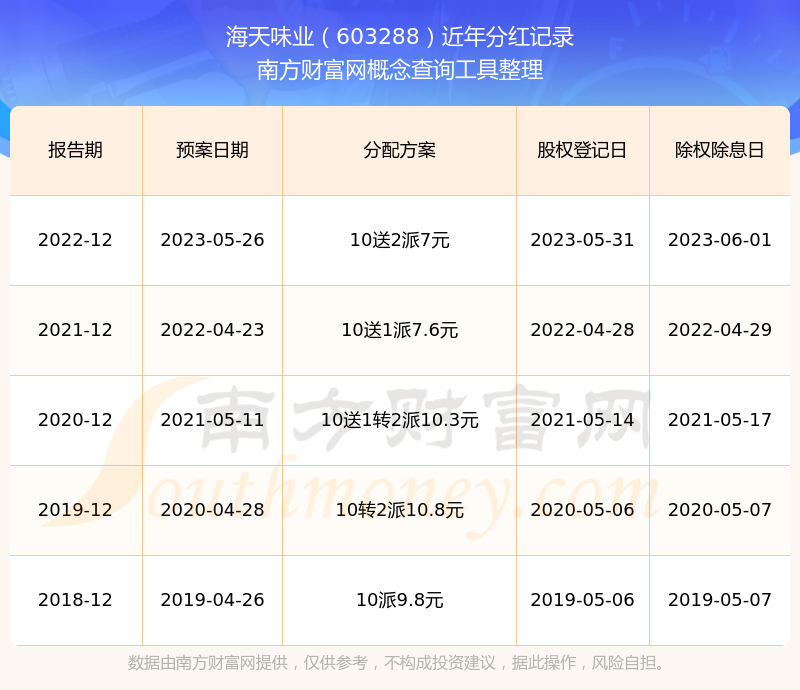This screenshot has width=800, height=690.
Task: Select the 分配方案 column header
Action: coord(399,150)
